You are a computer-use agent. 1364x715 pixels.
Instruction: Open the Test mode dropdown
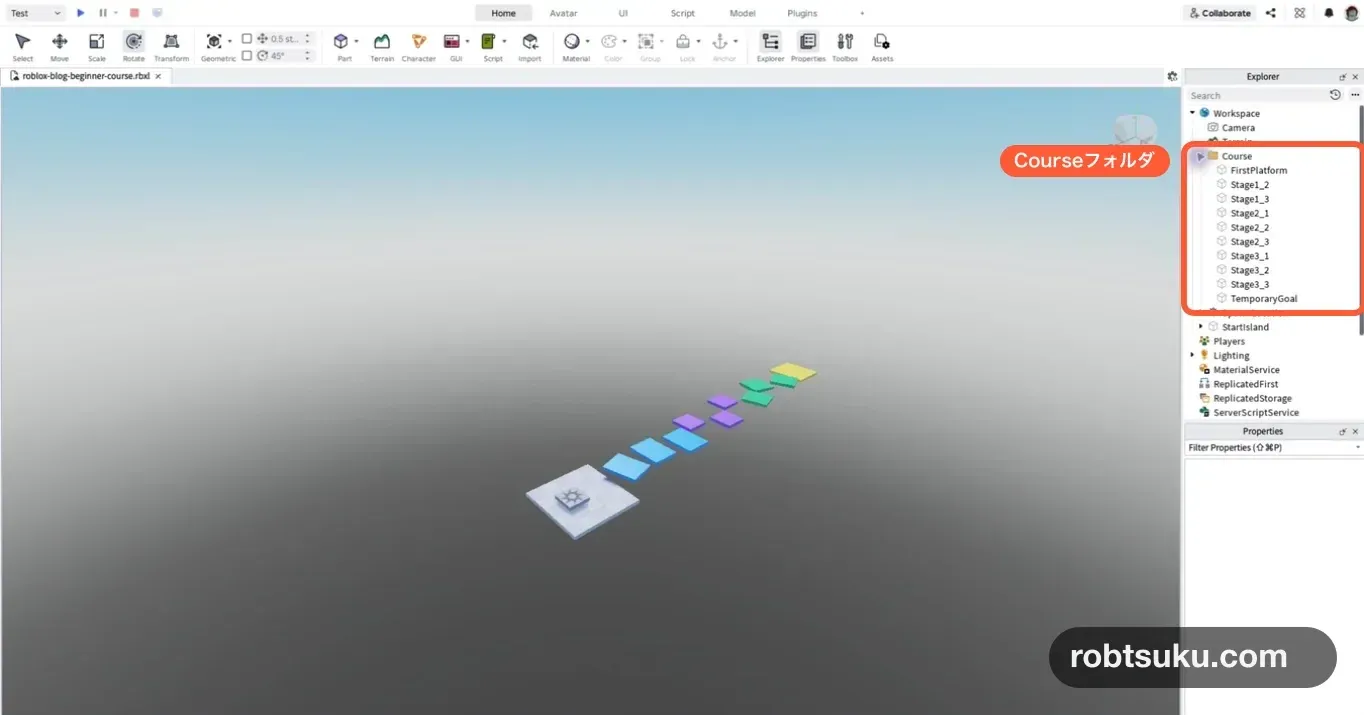point(36,13)
